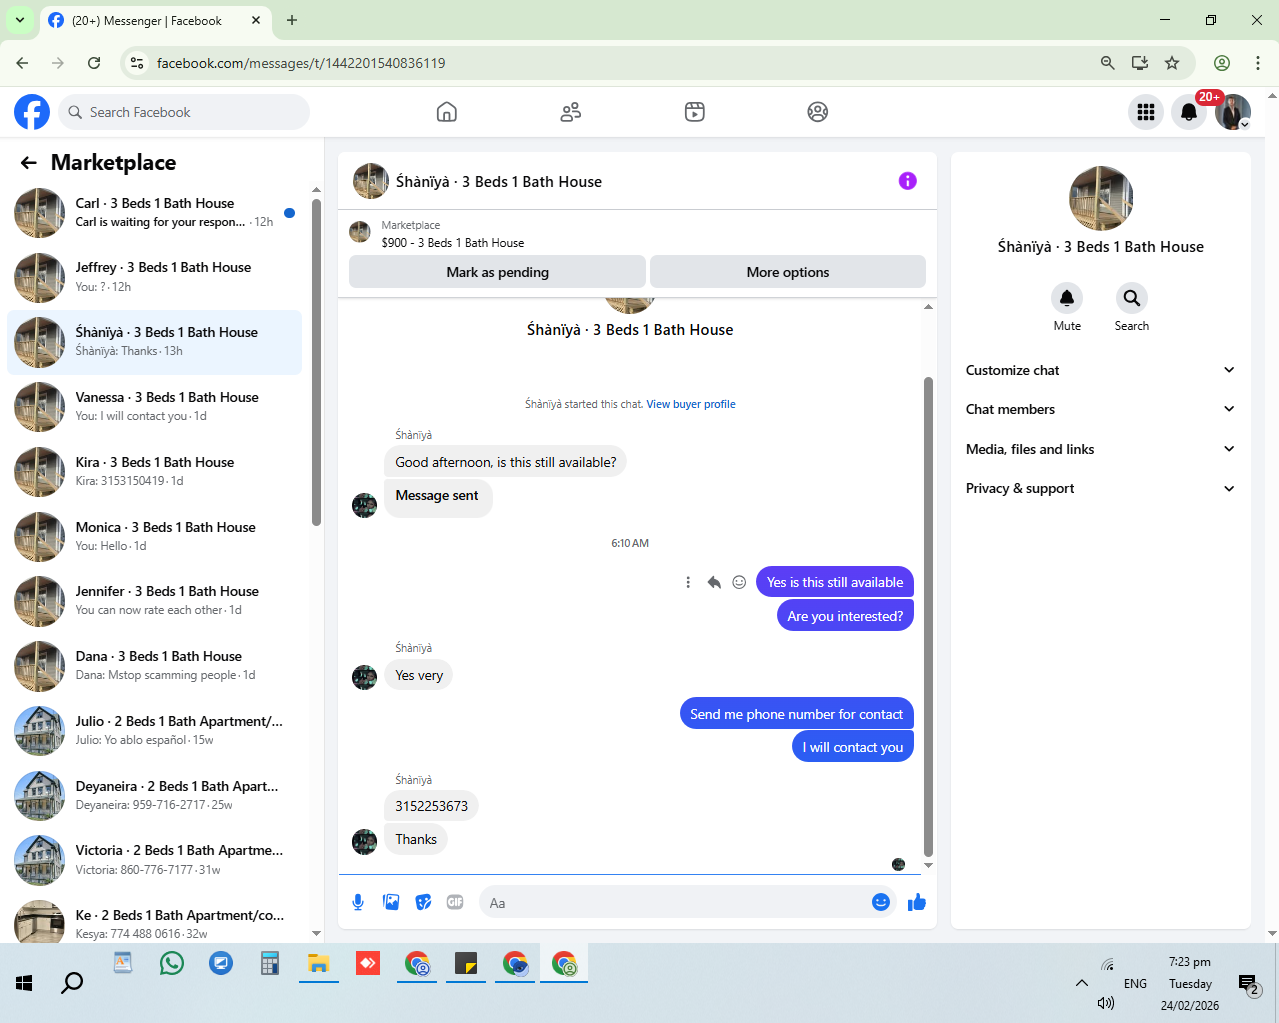Open notifications bell with 20+ badge

pyautogui.click(x=1189, y=112)
